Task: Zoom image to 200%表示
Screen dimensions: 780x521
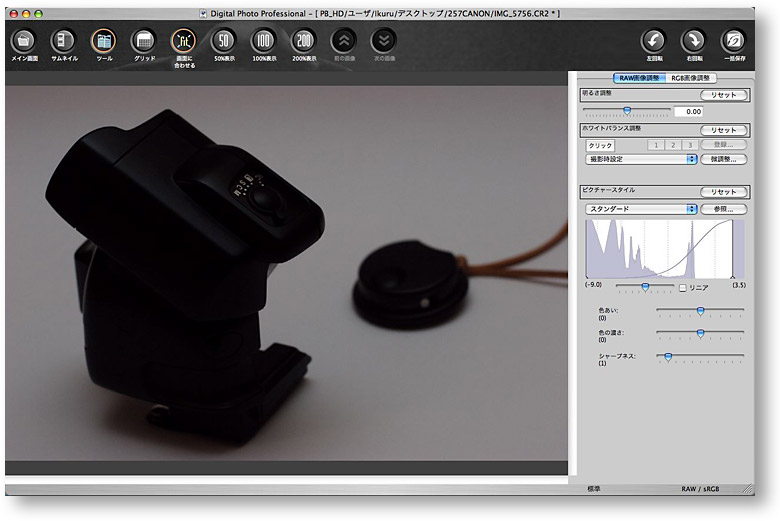Action: pos(303,41)
